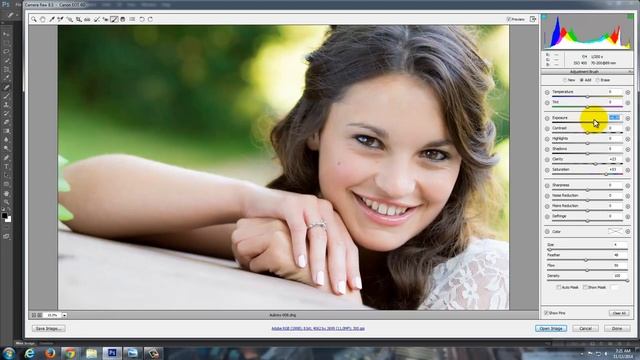The width and height of the screenshot is (640, 360).
Task: Open the zoom level dropdown arrow
Action: (64, 315)
